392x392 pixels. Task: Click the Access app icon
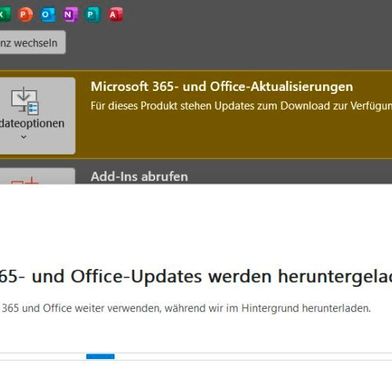[115, 15]
